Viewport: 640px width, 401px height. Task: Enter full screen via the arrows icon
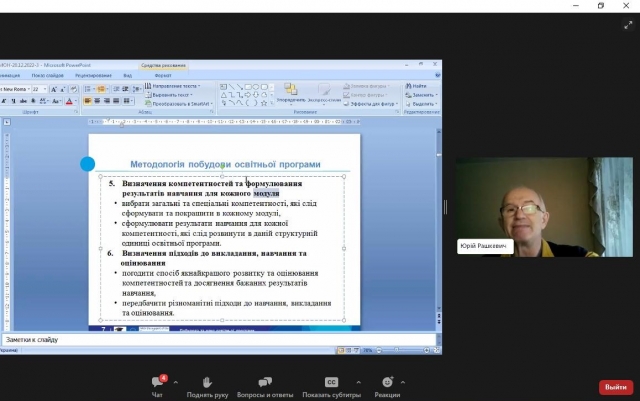(627, 25)
